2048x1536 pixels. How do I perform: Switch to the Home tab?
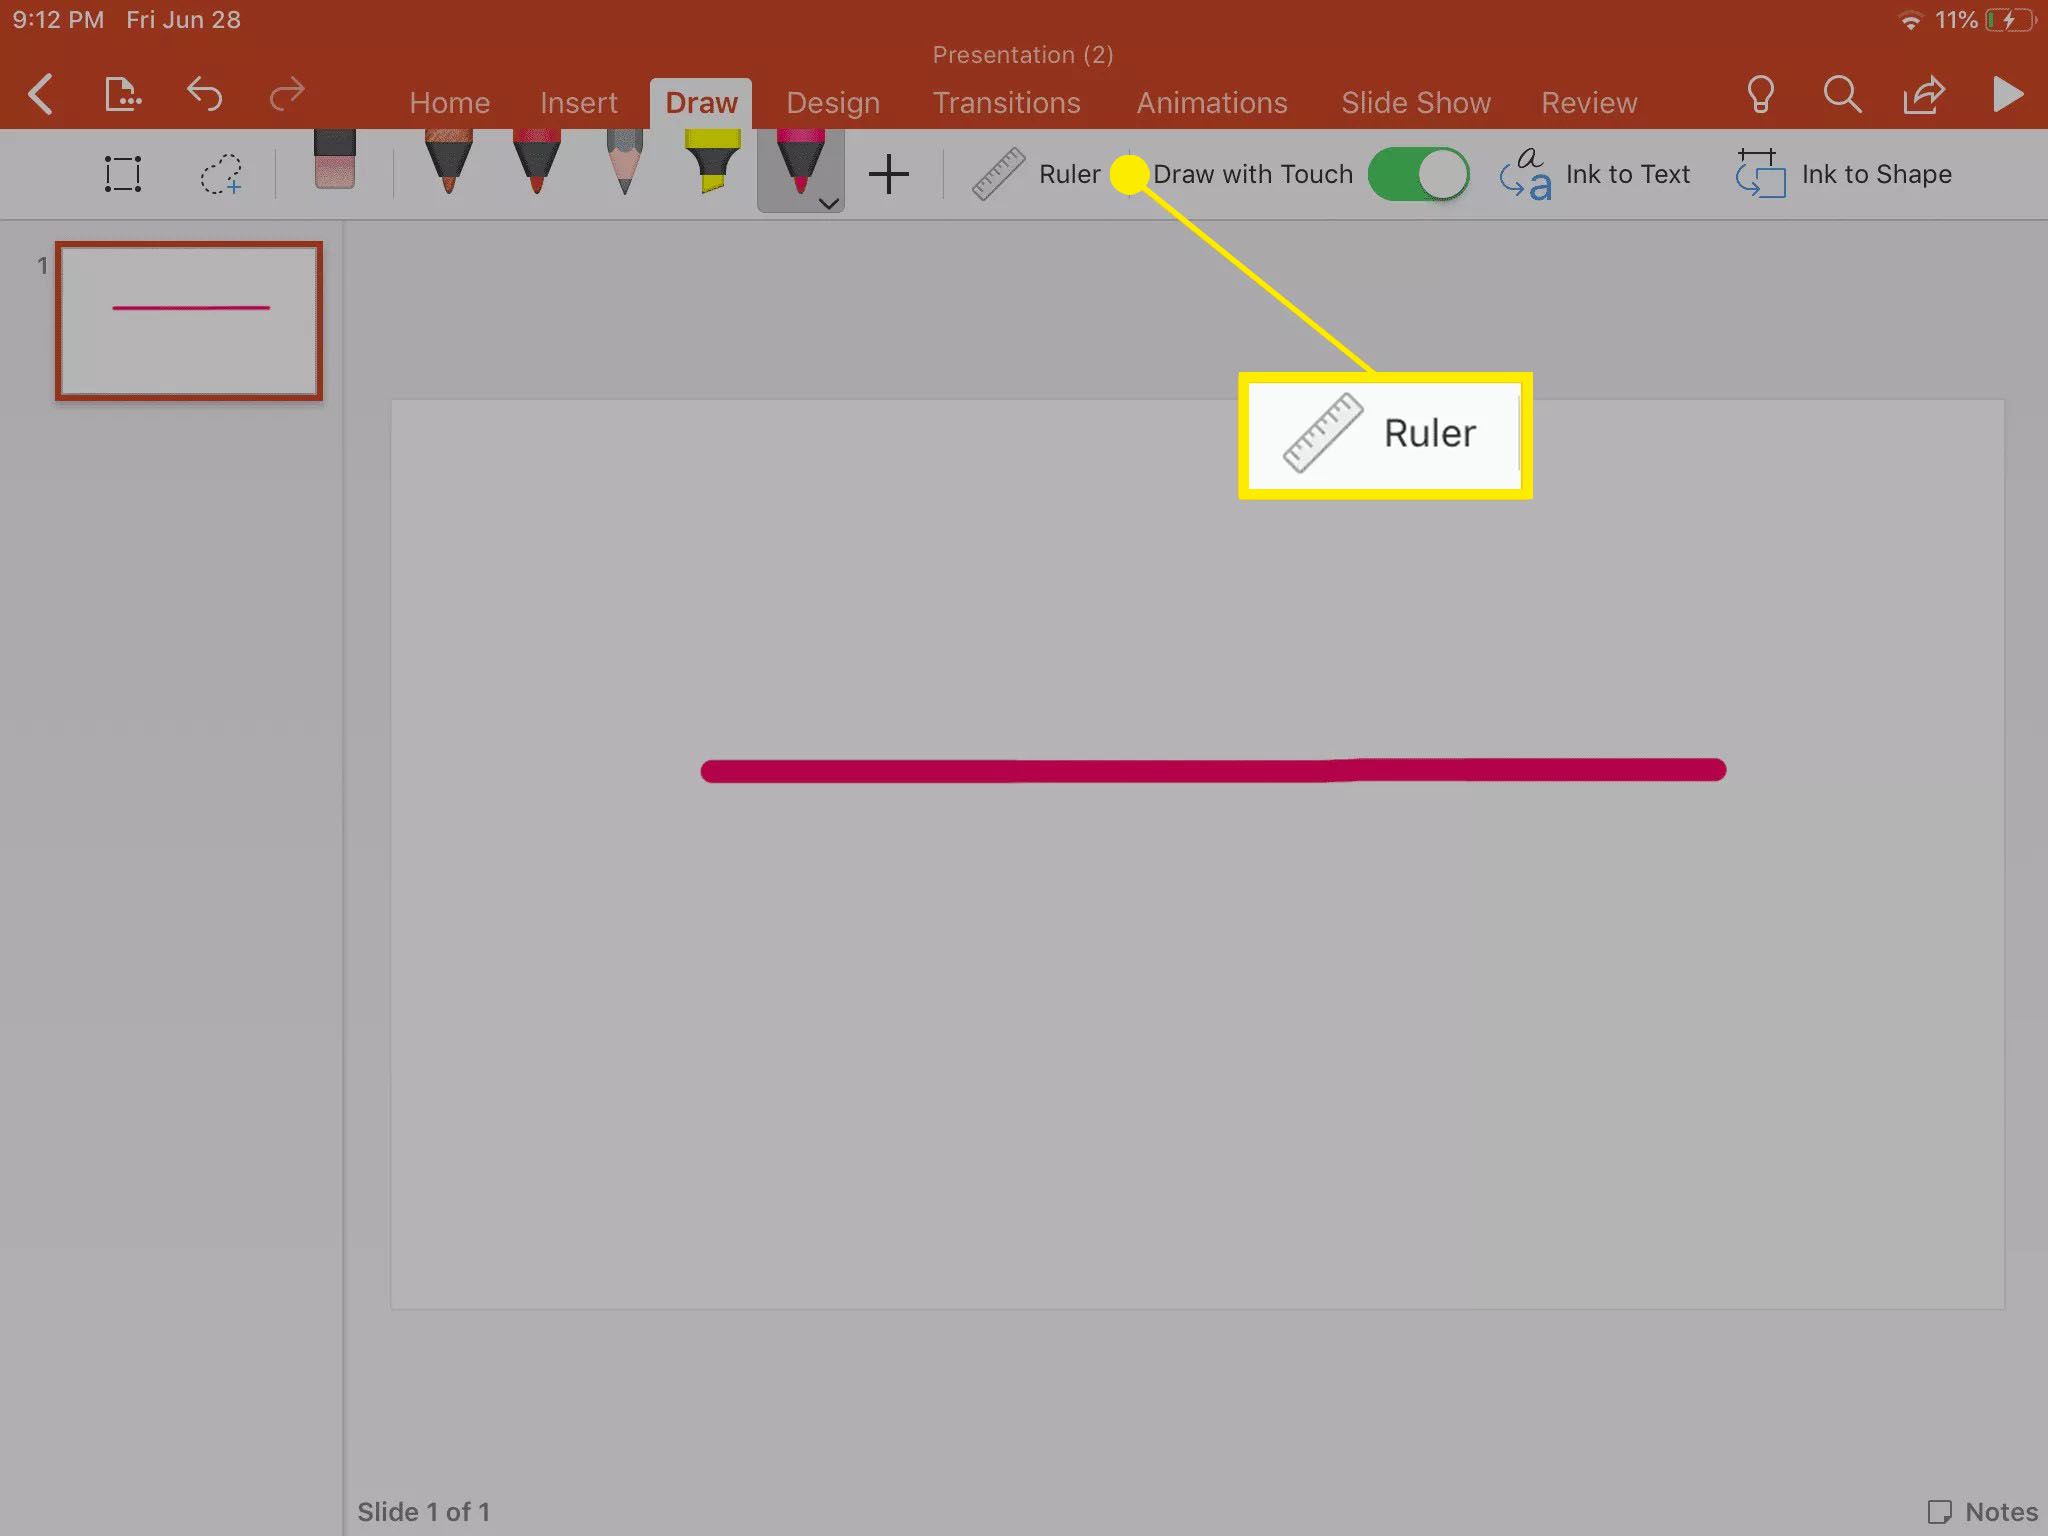(448, 100)
